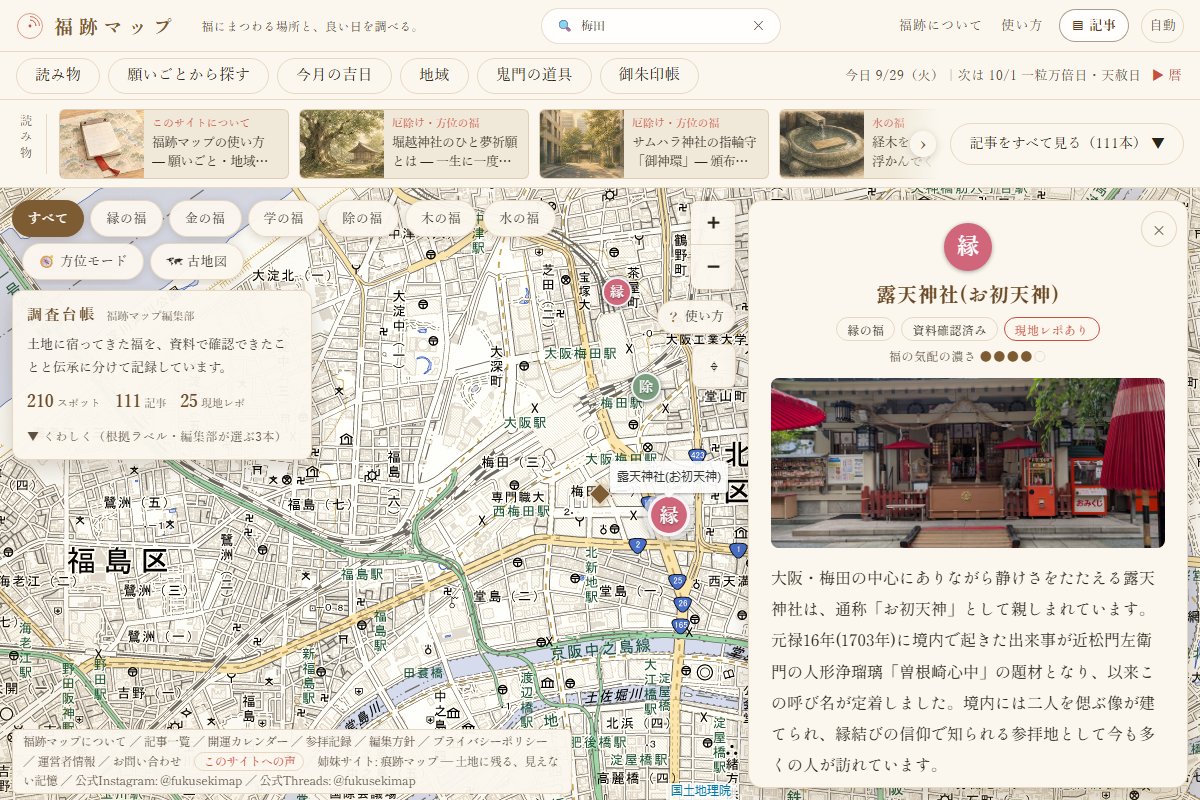Open プライバシーポリシー footer link
Screen dimensions: 1200x800
491,741
